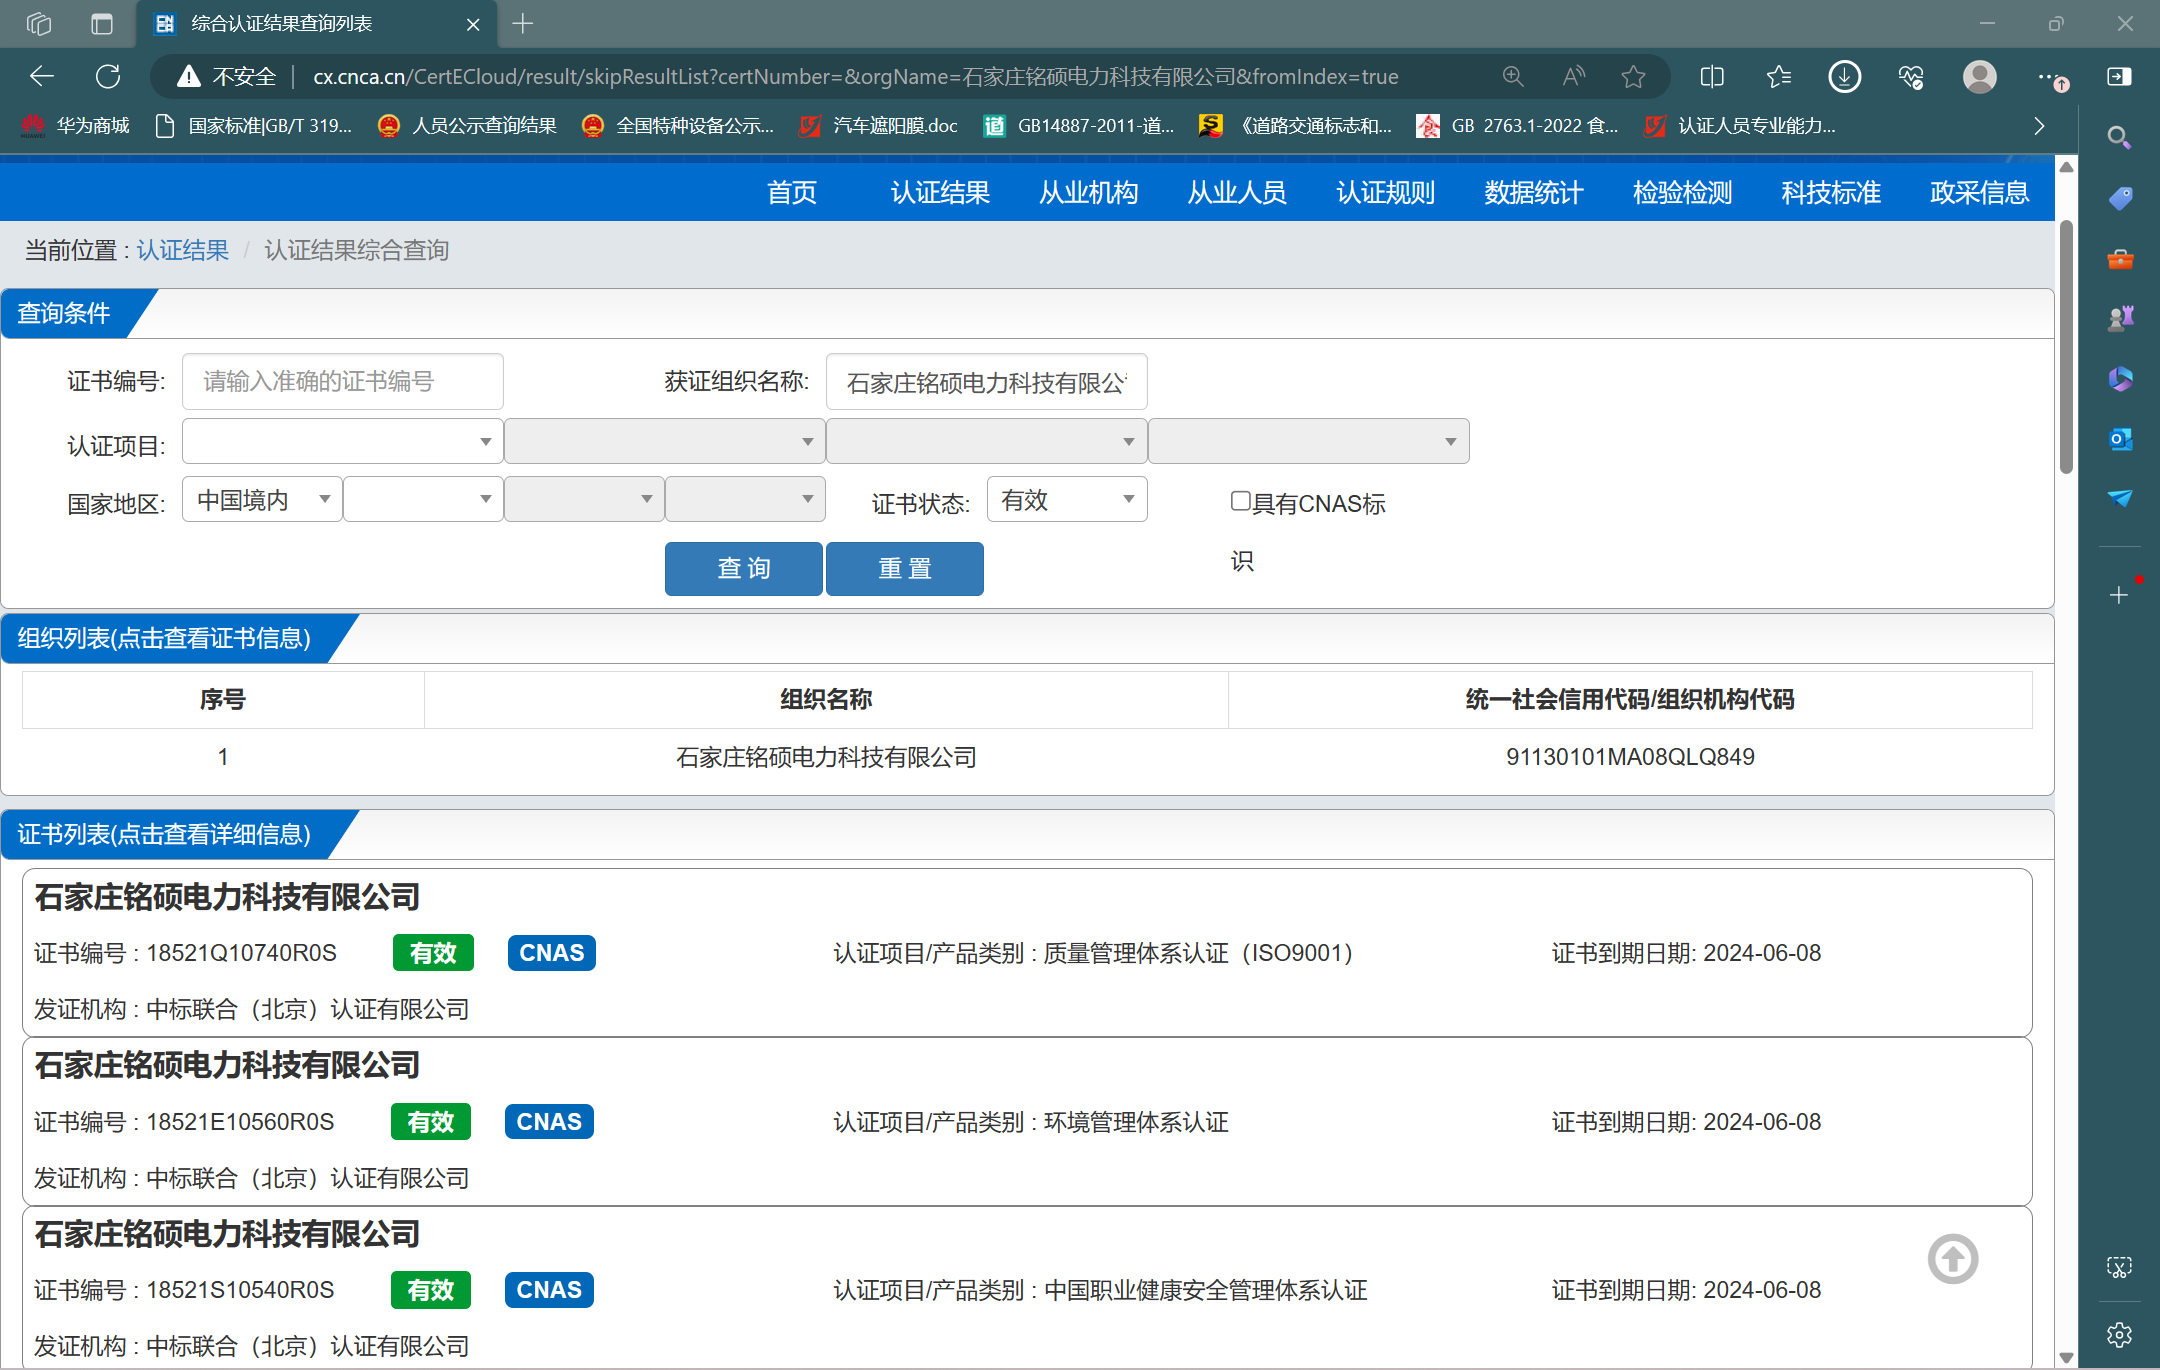Open the browser downloads icon

click(x=1844, y=77)
